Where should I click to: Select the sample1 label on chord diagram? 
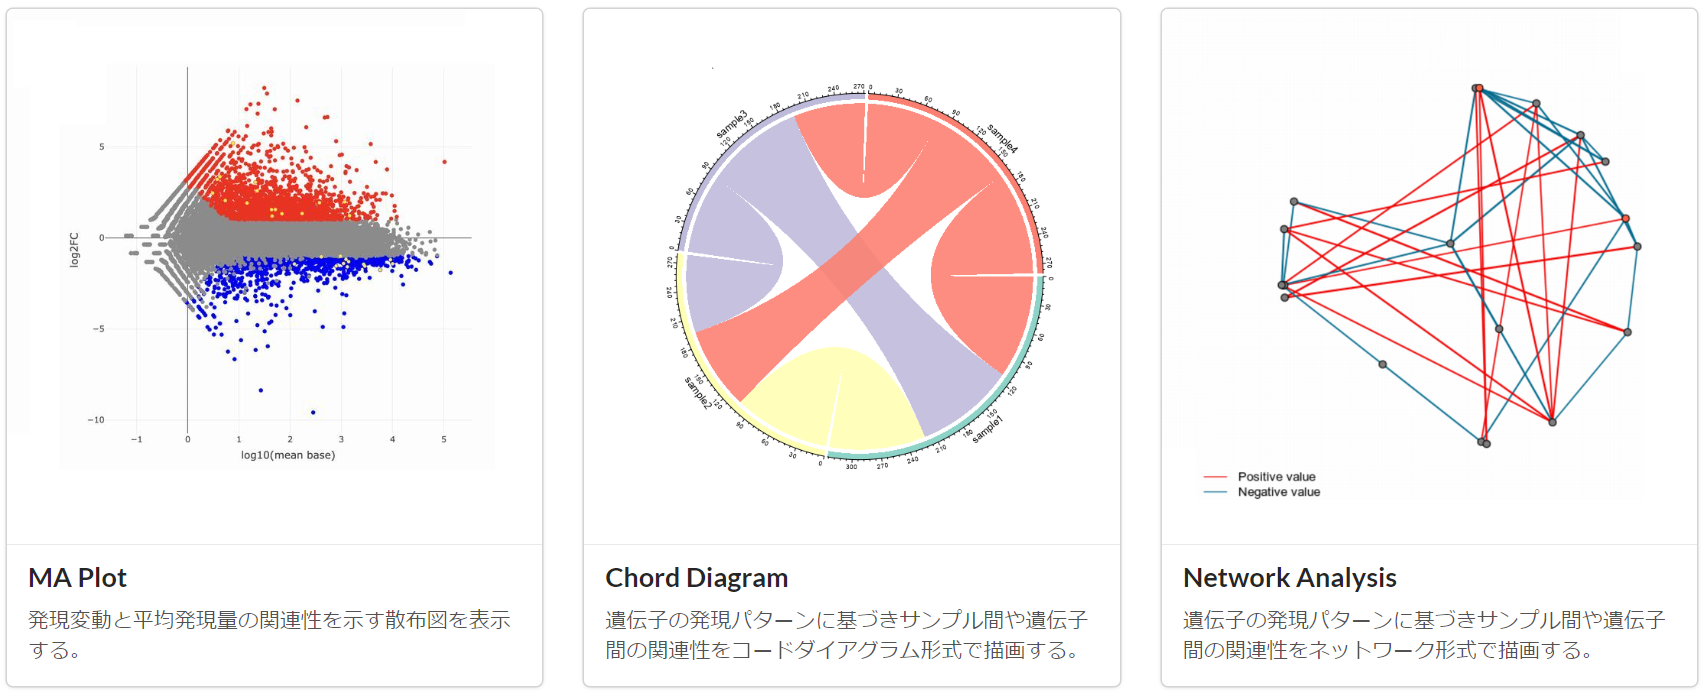(x=986, y=428)
